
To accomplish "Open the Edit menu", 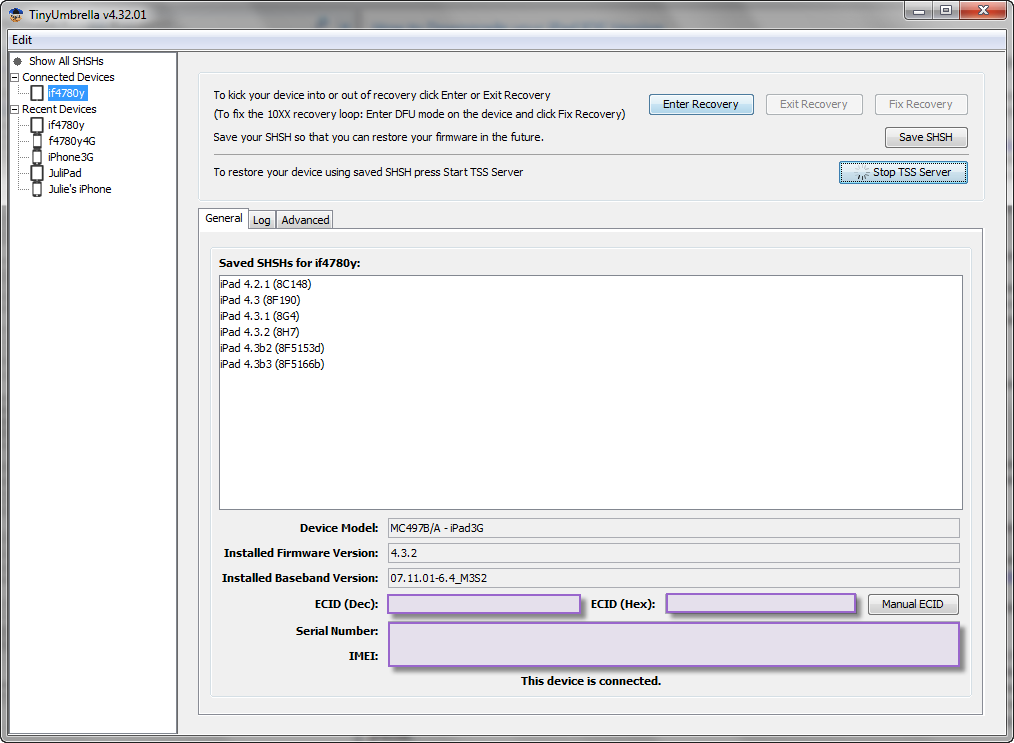I will point(22,40).
